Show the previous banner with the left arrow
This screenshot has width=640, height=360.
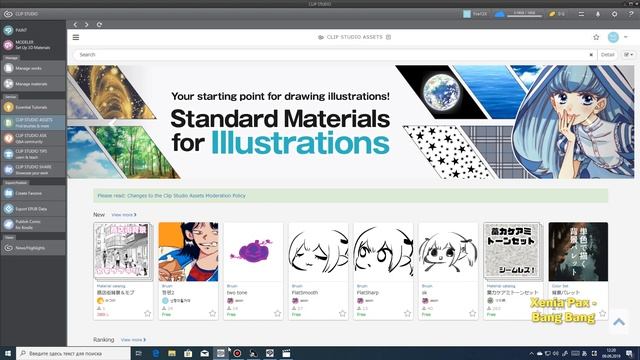(112, 122)
